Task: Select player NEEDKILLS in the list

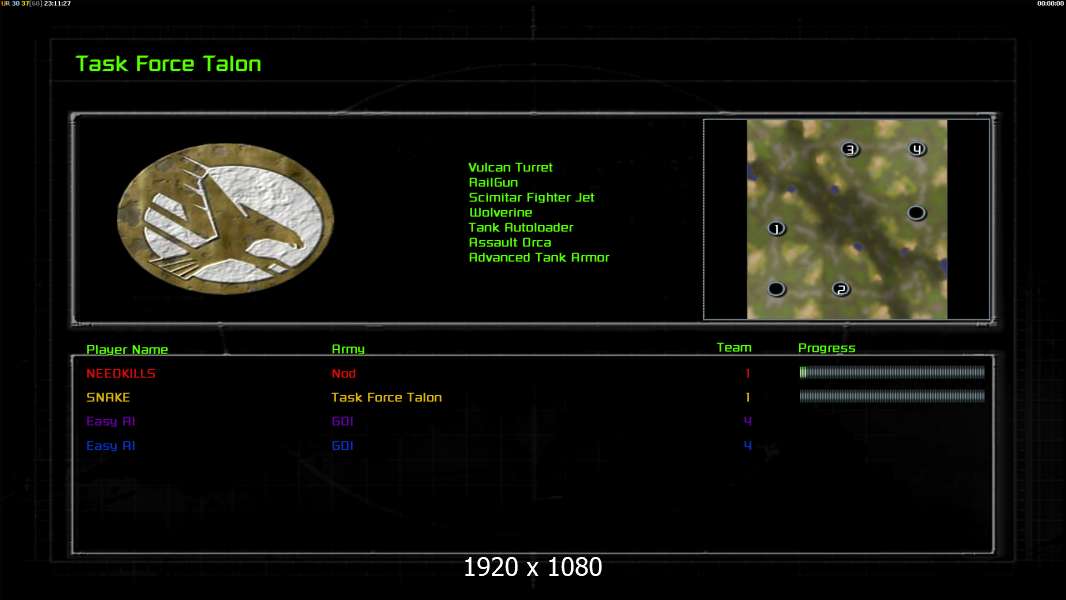Action: pyautogui.click(x=121, y=373)
